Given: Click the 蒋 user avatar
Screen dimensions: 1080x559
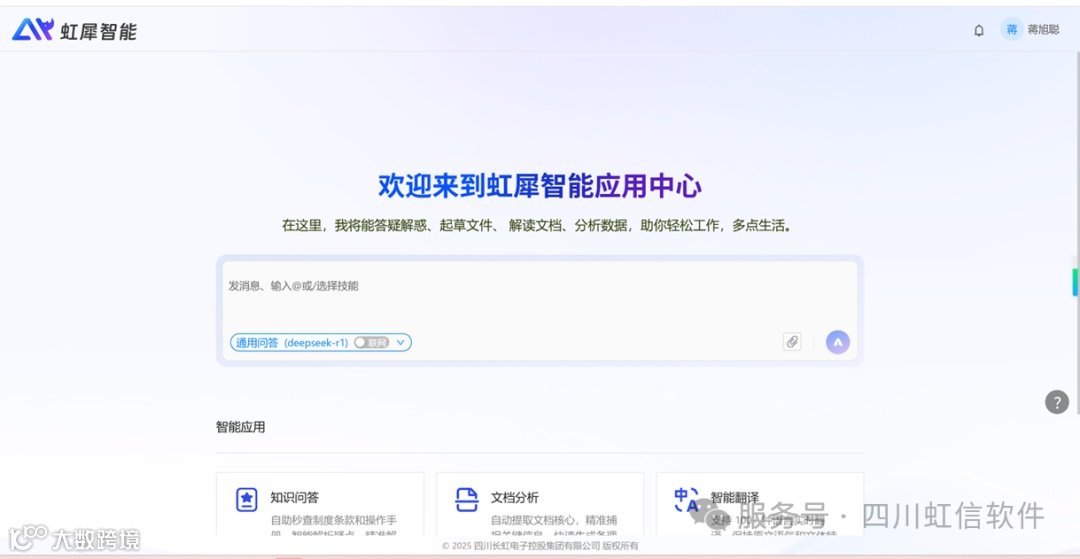Looking at the screenshot, I should click(x=1012, y=30).
